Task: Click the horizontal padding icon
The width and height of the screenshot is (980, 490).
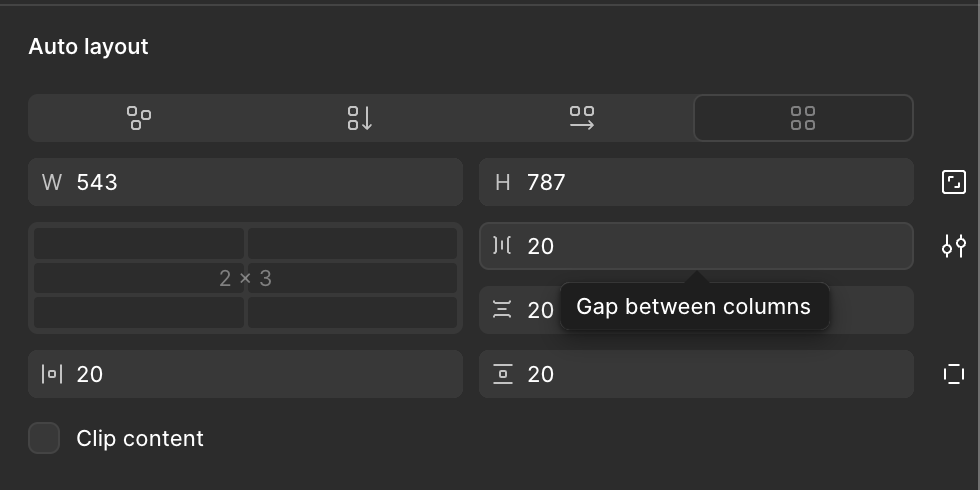Action: [x=52, y=374]
